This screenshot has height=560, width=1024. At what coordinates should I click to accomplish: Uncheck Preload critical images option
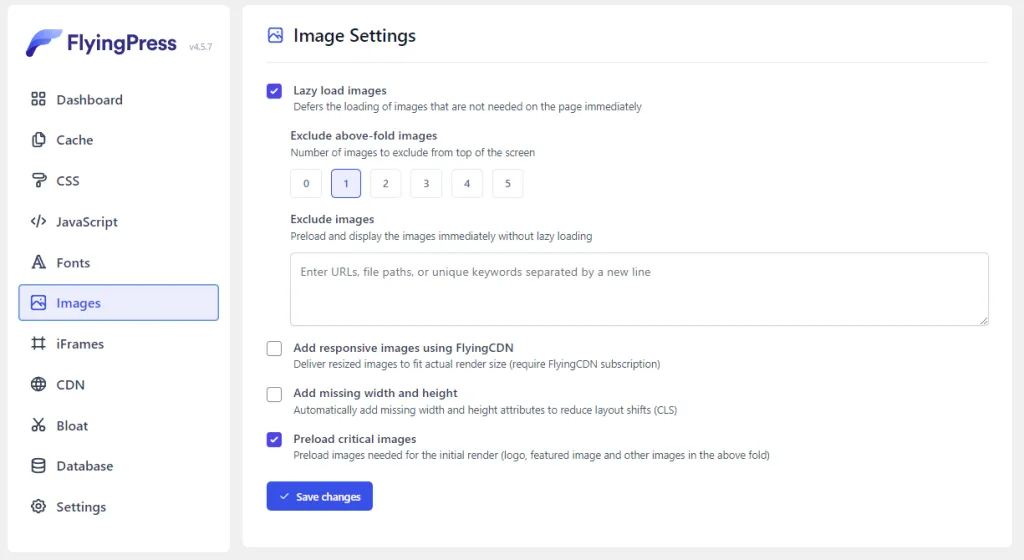274,439
